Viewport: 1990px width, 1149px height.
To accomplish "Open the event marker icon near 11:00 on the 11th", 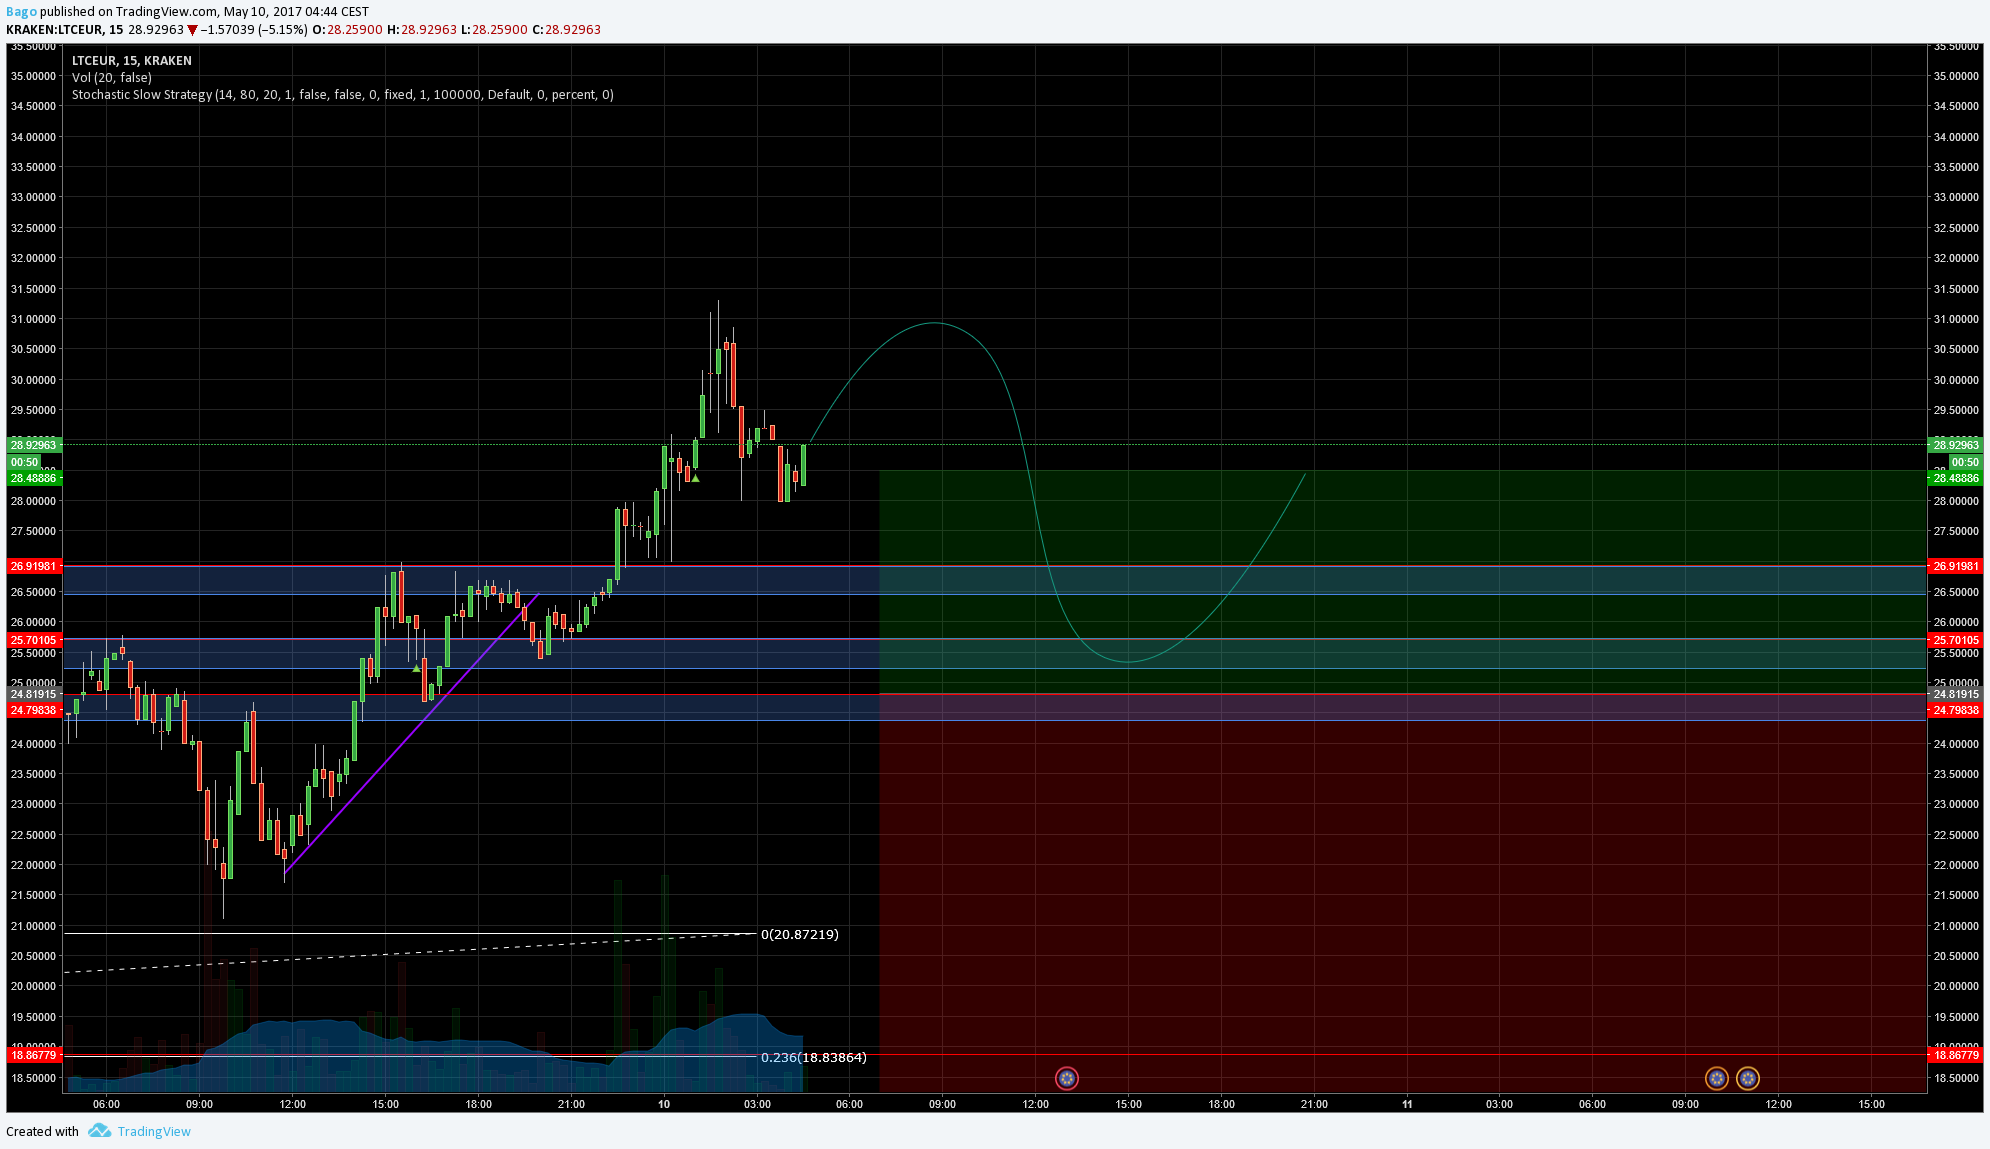I will click(1747, 1078).
